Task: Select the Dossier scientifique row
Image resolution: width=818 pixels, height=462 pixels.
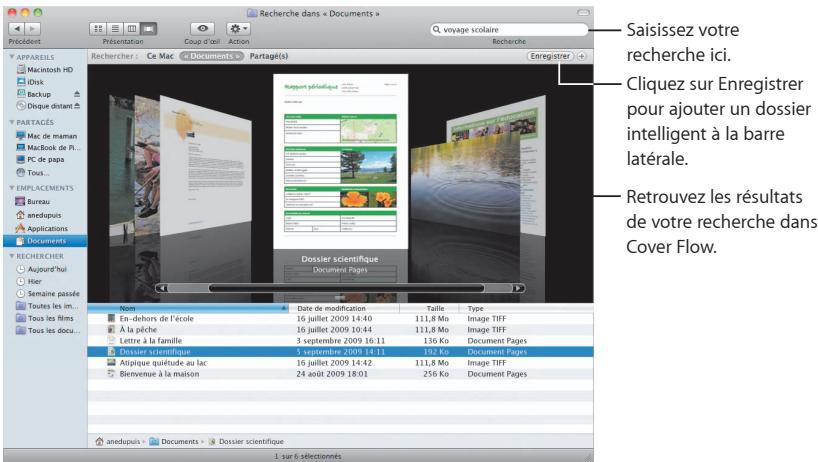Action: 340,351
